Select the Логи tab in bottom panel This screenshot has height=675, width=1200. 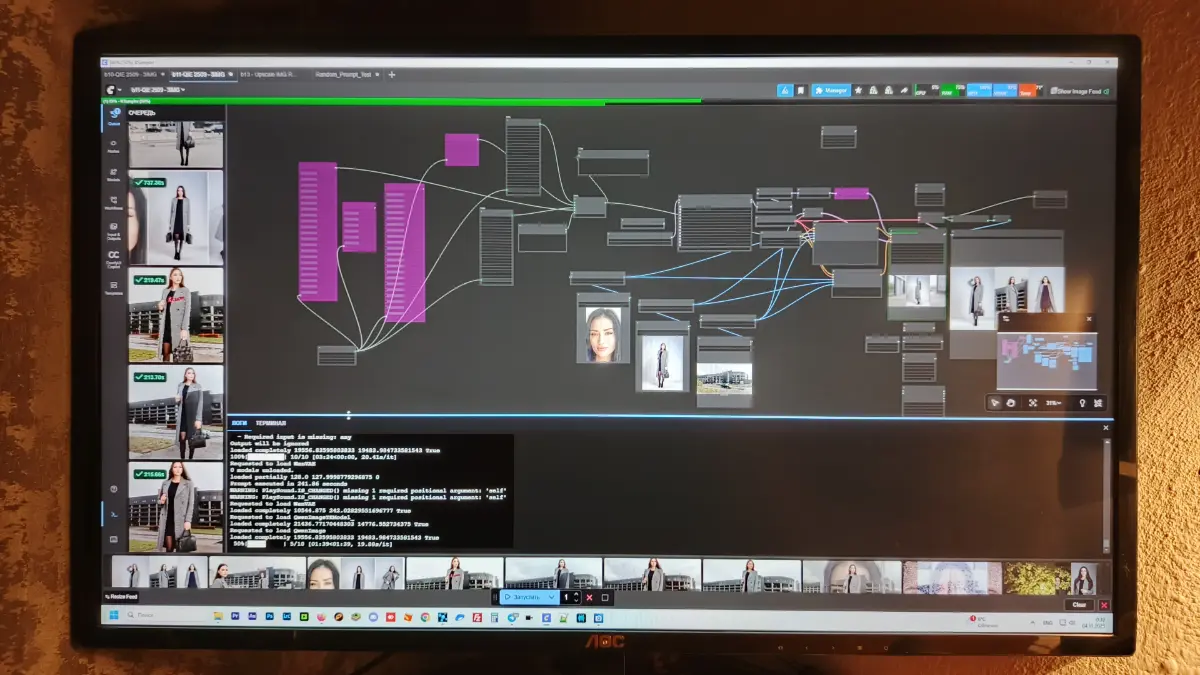[x=239, y=423]
